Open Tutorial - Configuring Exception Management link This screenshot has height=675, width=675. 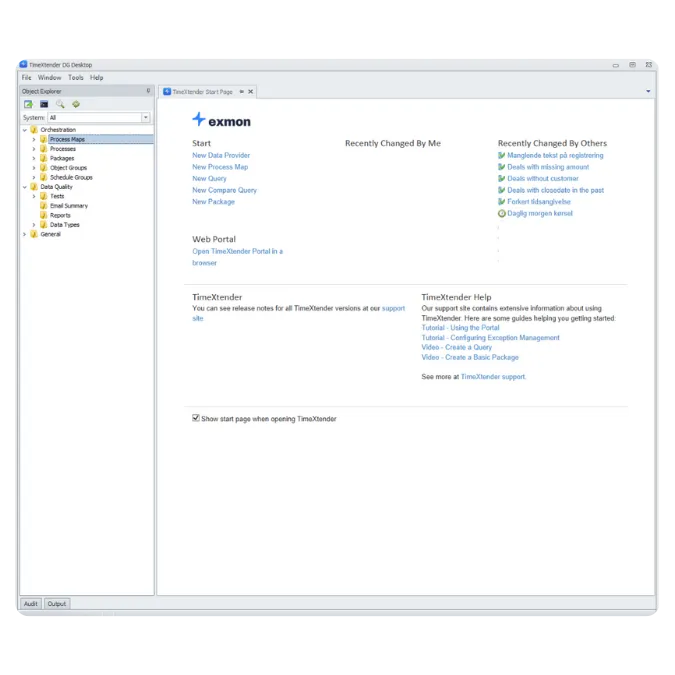point(490,338)
